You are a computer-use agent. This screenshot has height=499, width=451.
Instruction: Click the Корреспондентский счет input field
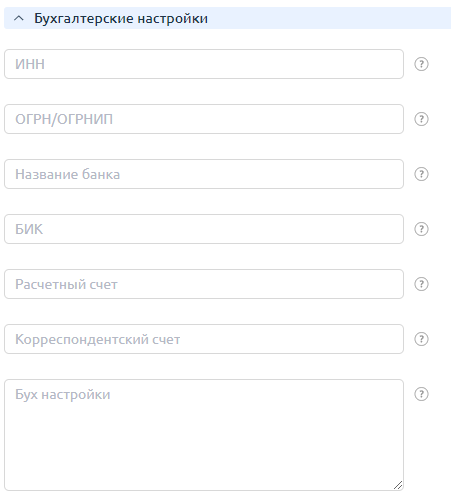click(204, 339)
